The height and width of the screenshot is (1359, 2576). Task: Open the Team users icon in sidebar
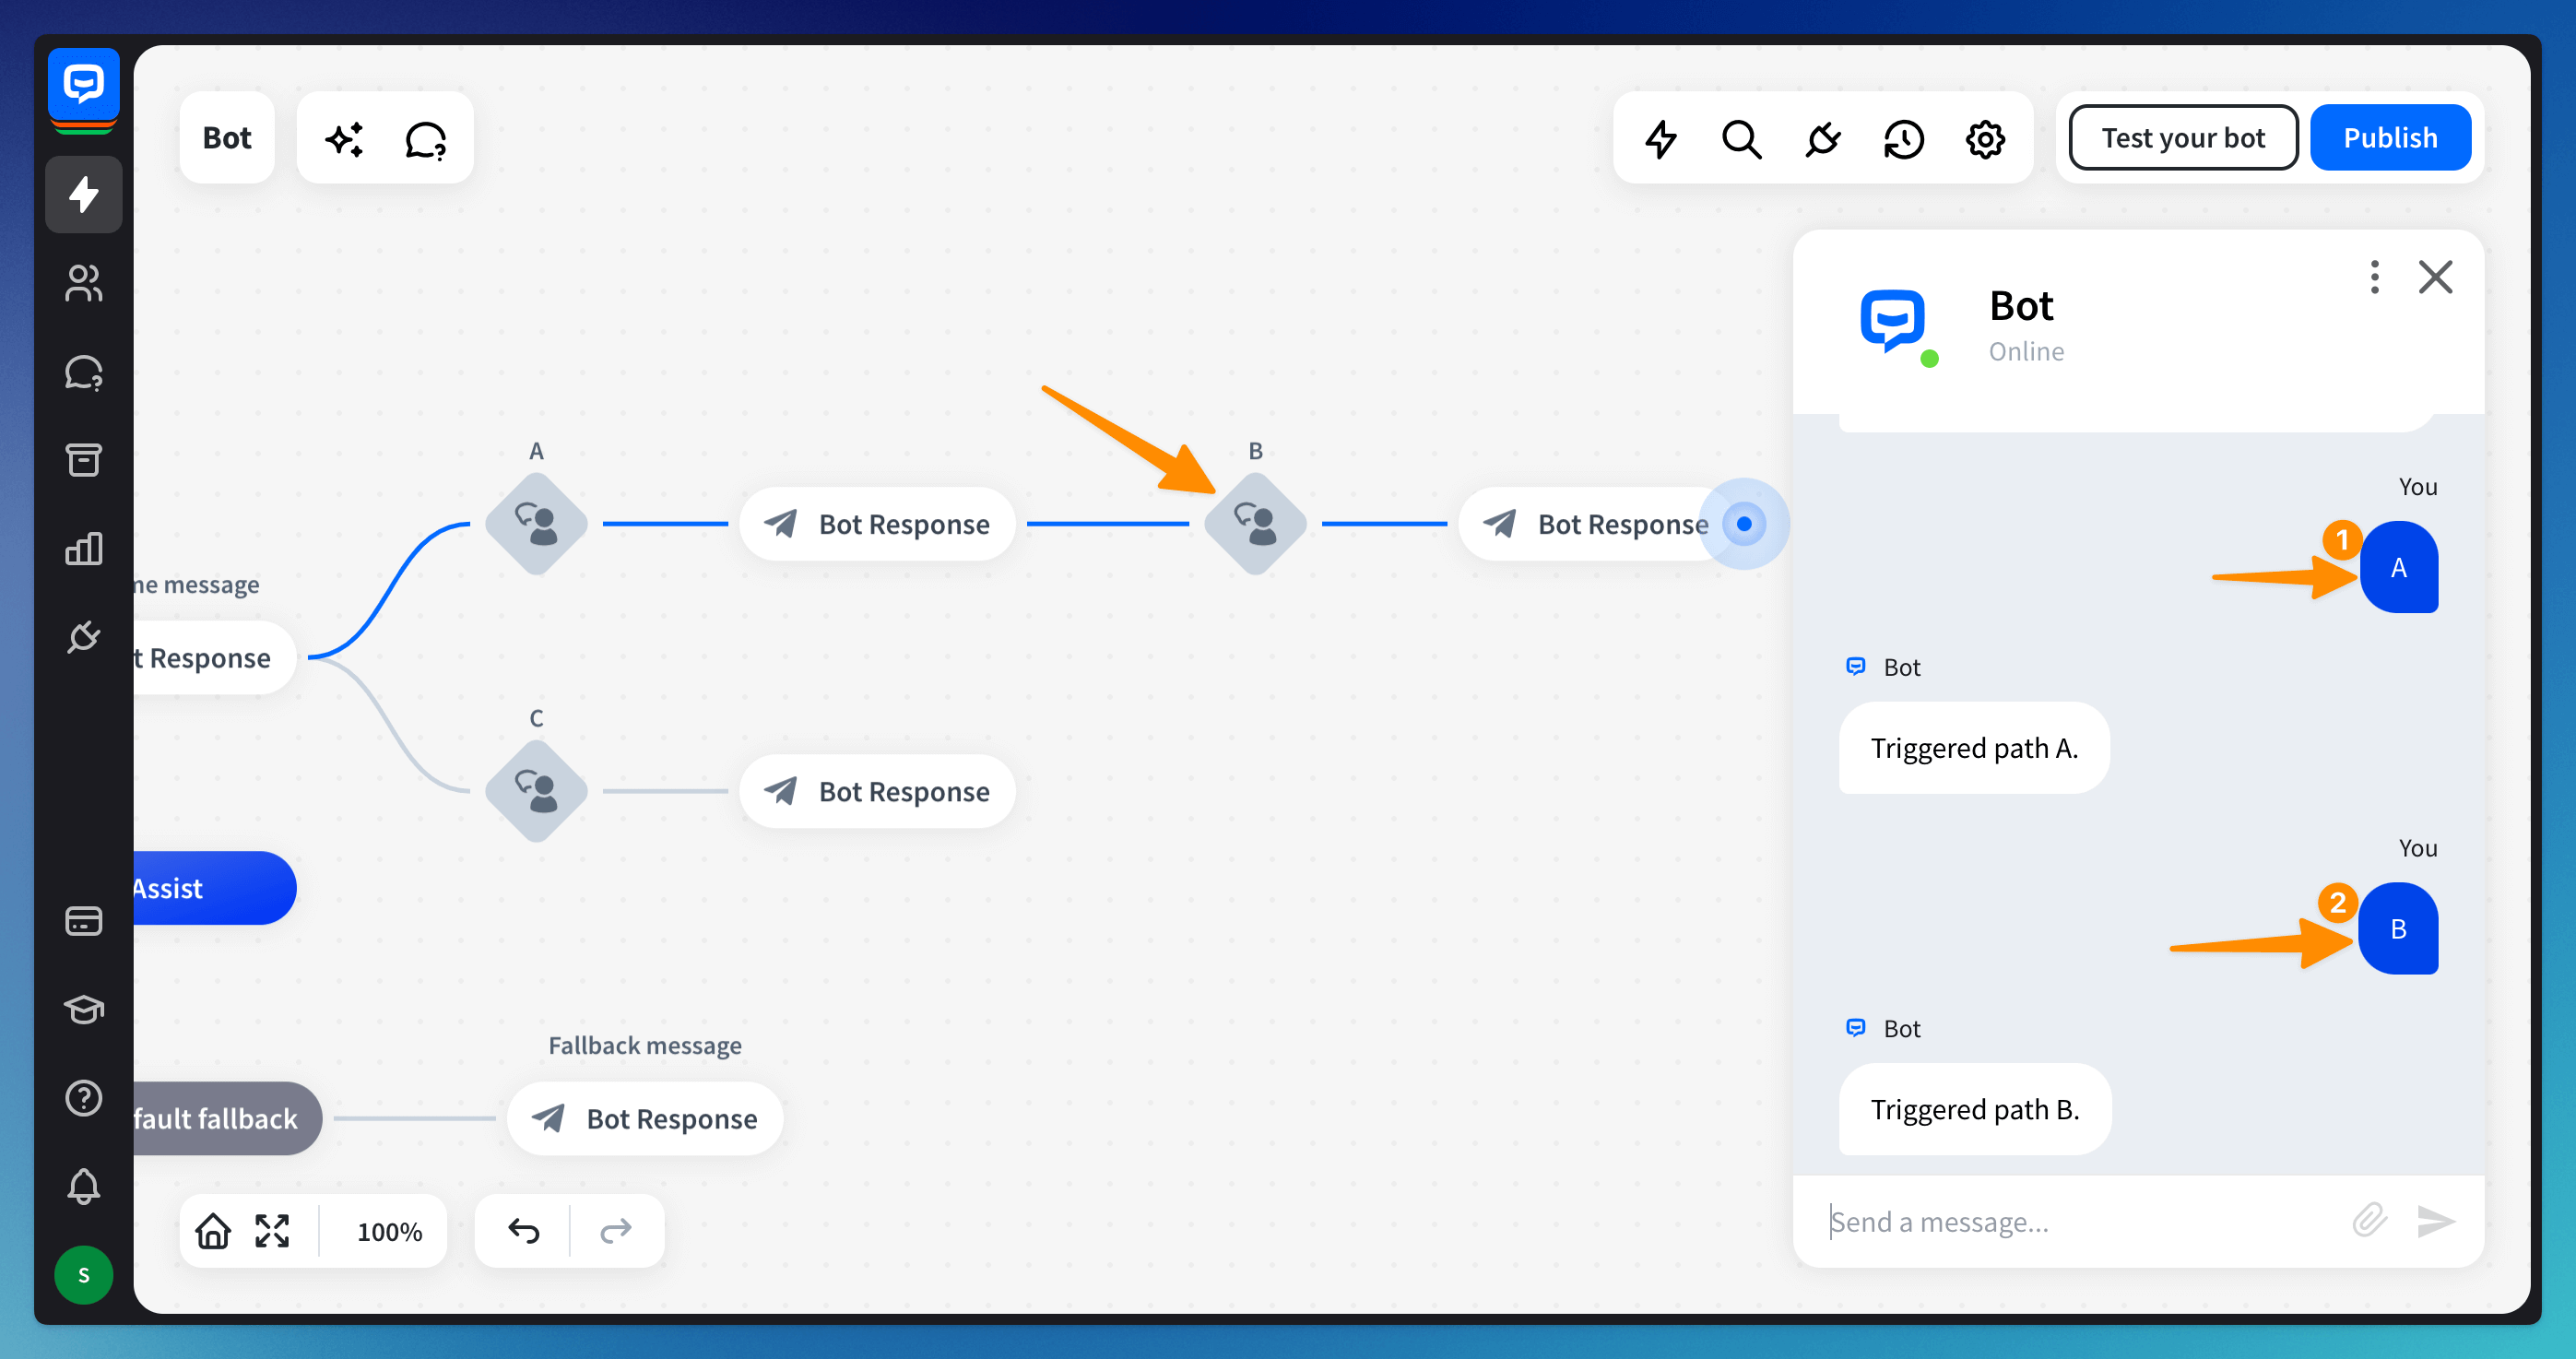[83, 283]
